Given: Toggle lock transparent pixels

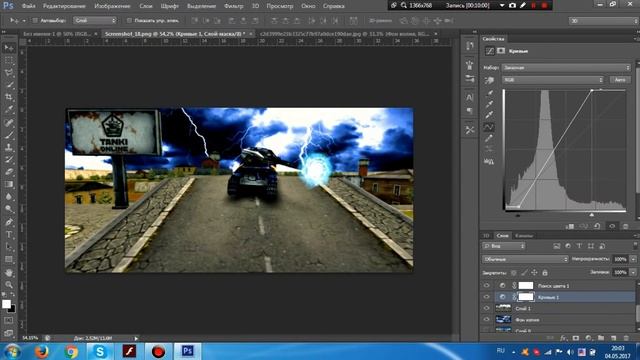Looking at the screenshot, I should coord(514,272).
